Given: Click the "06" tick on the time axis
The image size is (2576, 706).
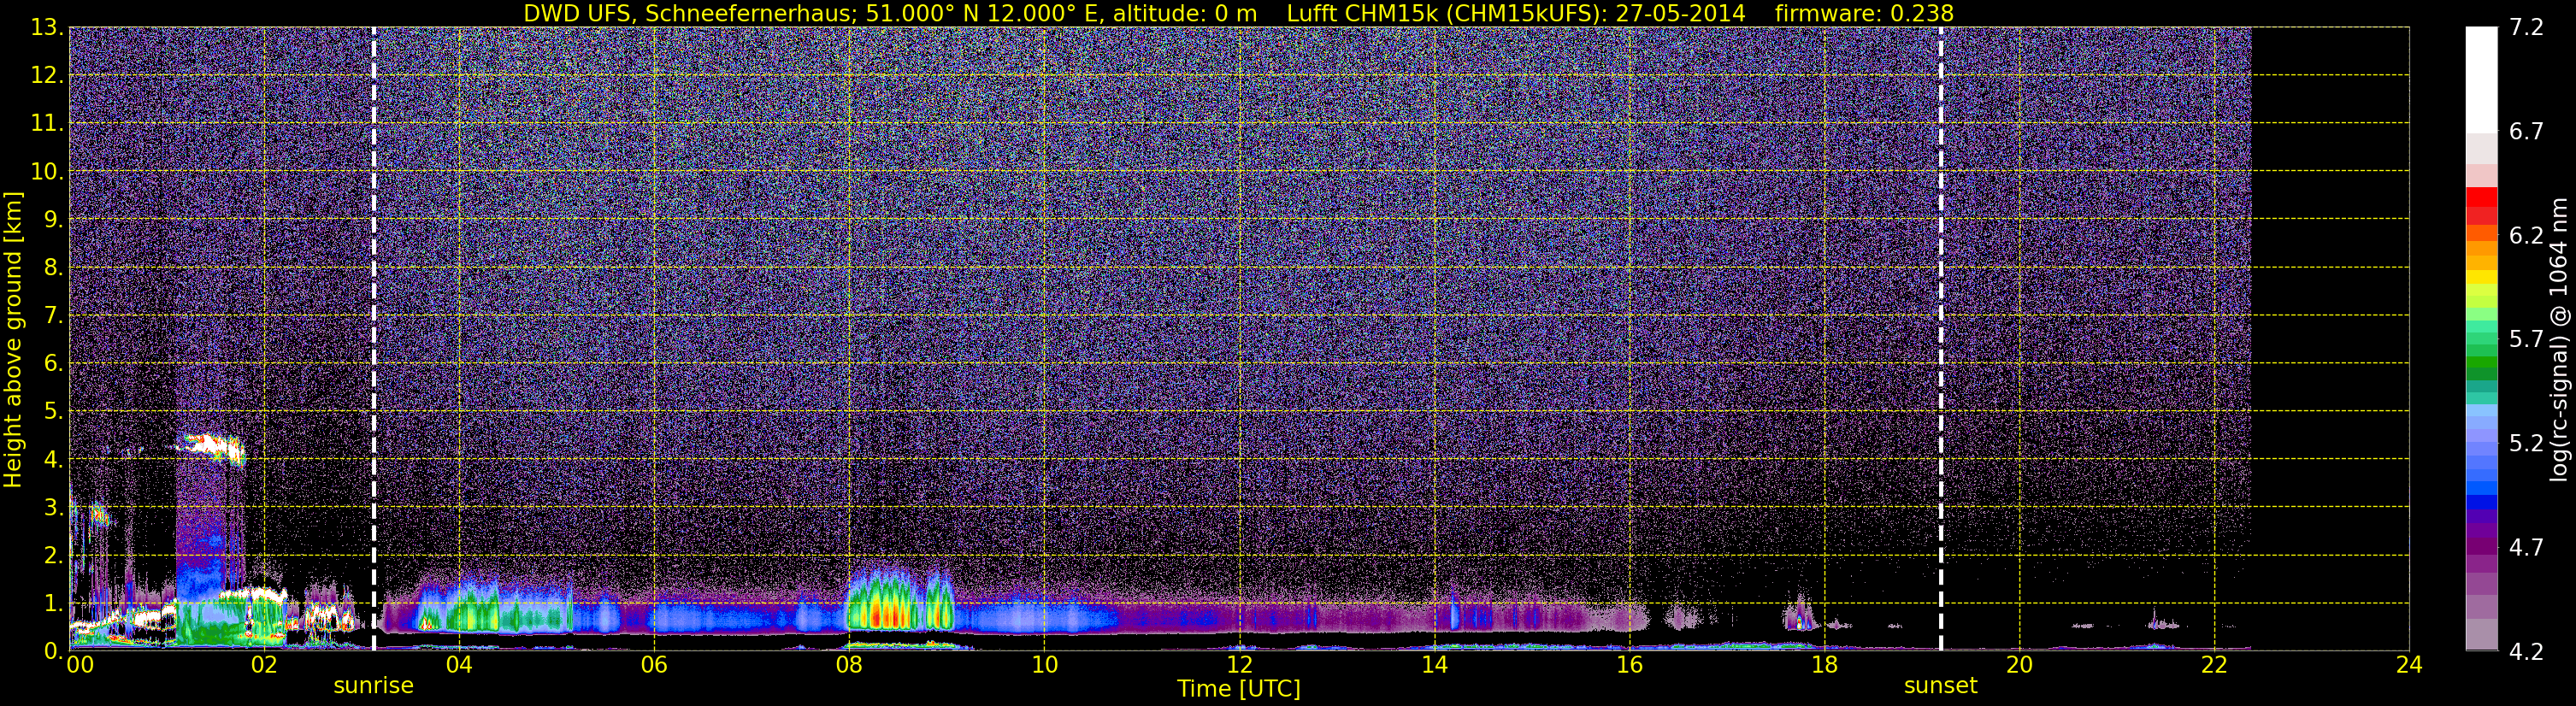Looking at the screenshot, I should (x=654, y=665).
